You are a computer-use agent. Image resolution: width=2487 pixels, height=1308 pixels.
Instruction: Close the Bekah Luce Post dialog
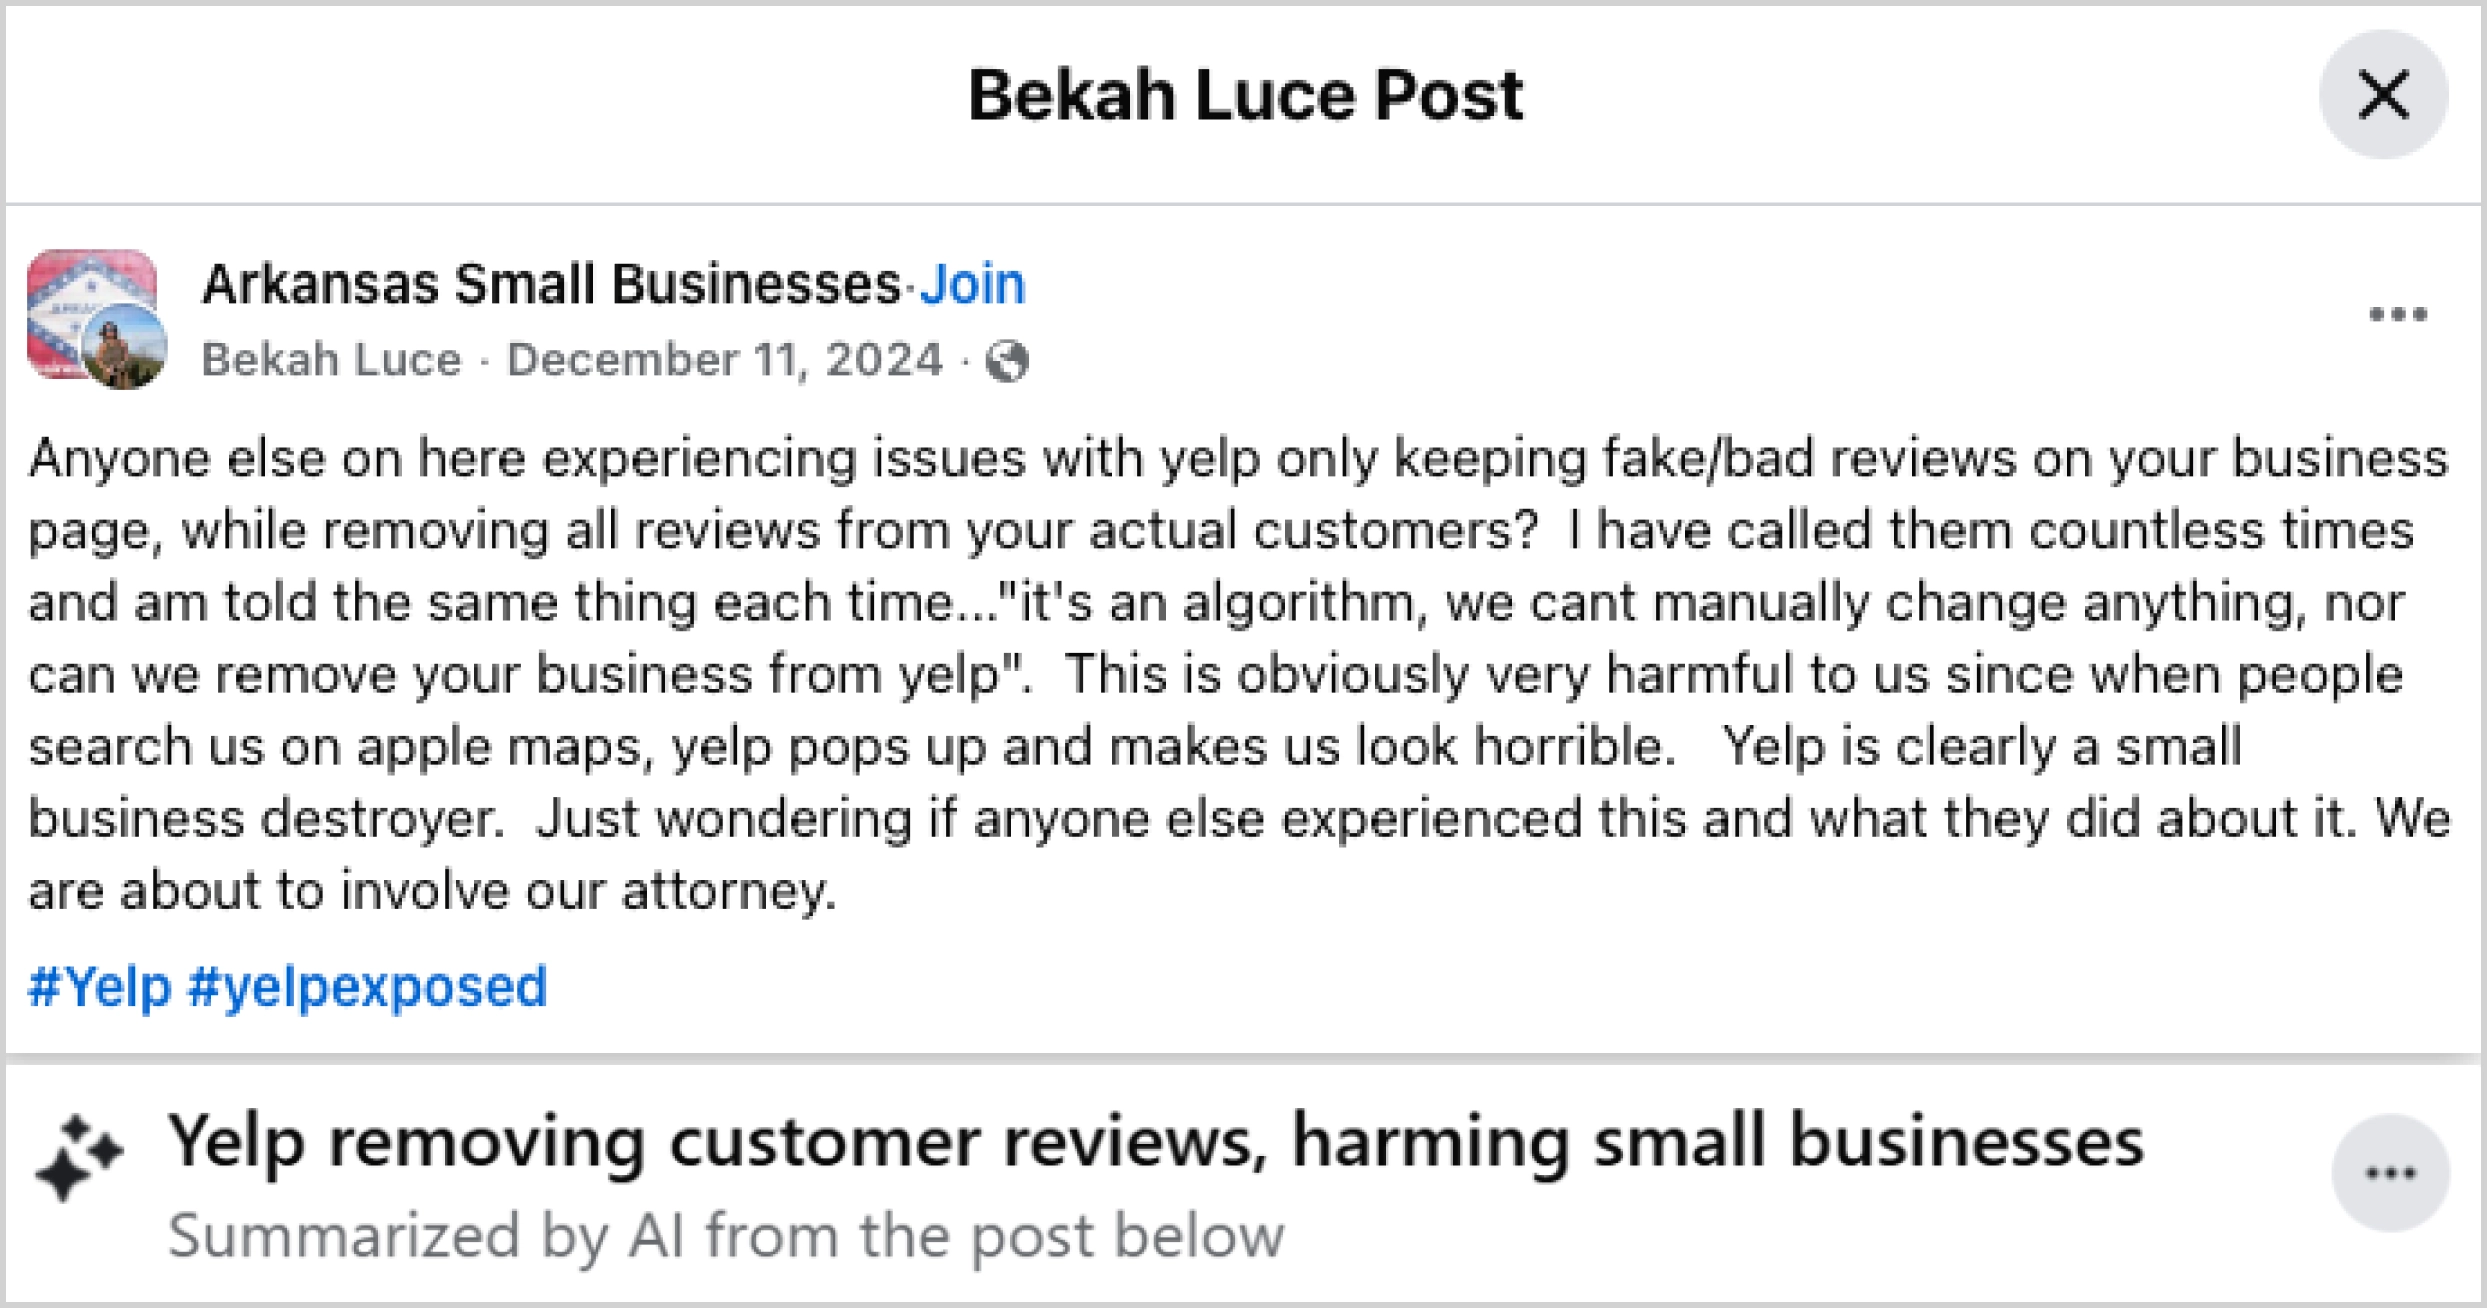pos(2383,95)
